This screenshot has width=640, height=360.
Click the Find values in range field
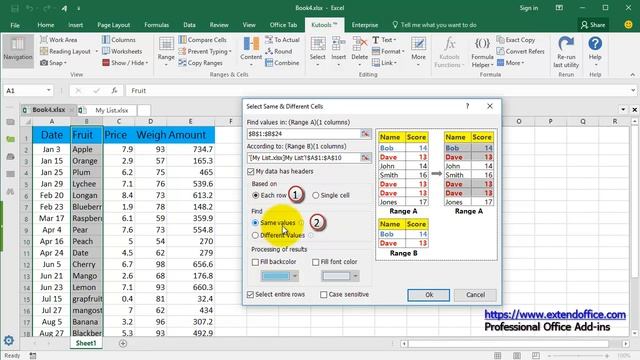303,134
